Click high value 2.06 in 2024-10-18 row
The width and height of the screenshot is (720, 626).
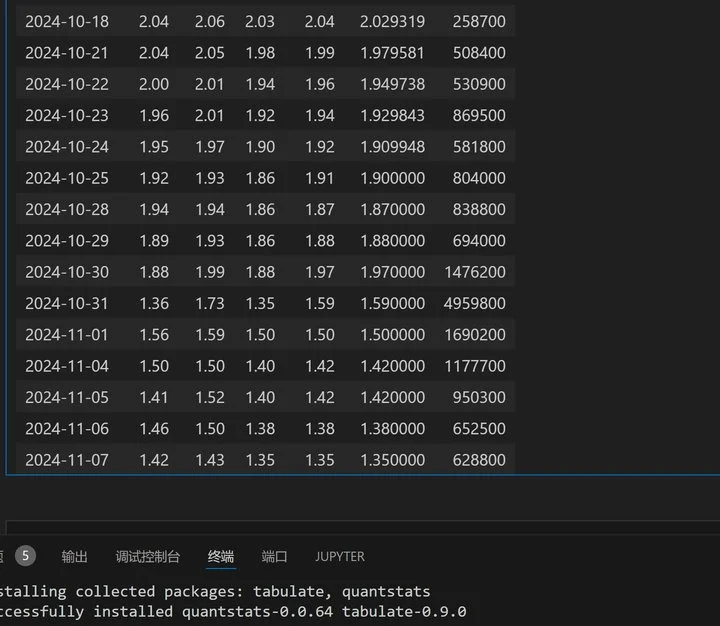pyautogui.click(x=210, y=22)
